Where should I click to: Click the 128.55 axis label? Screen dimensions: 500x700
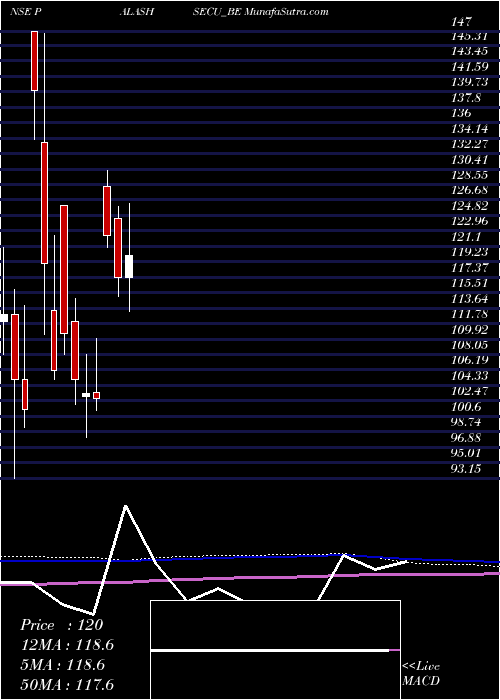coord(470,175)
